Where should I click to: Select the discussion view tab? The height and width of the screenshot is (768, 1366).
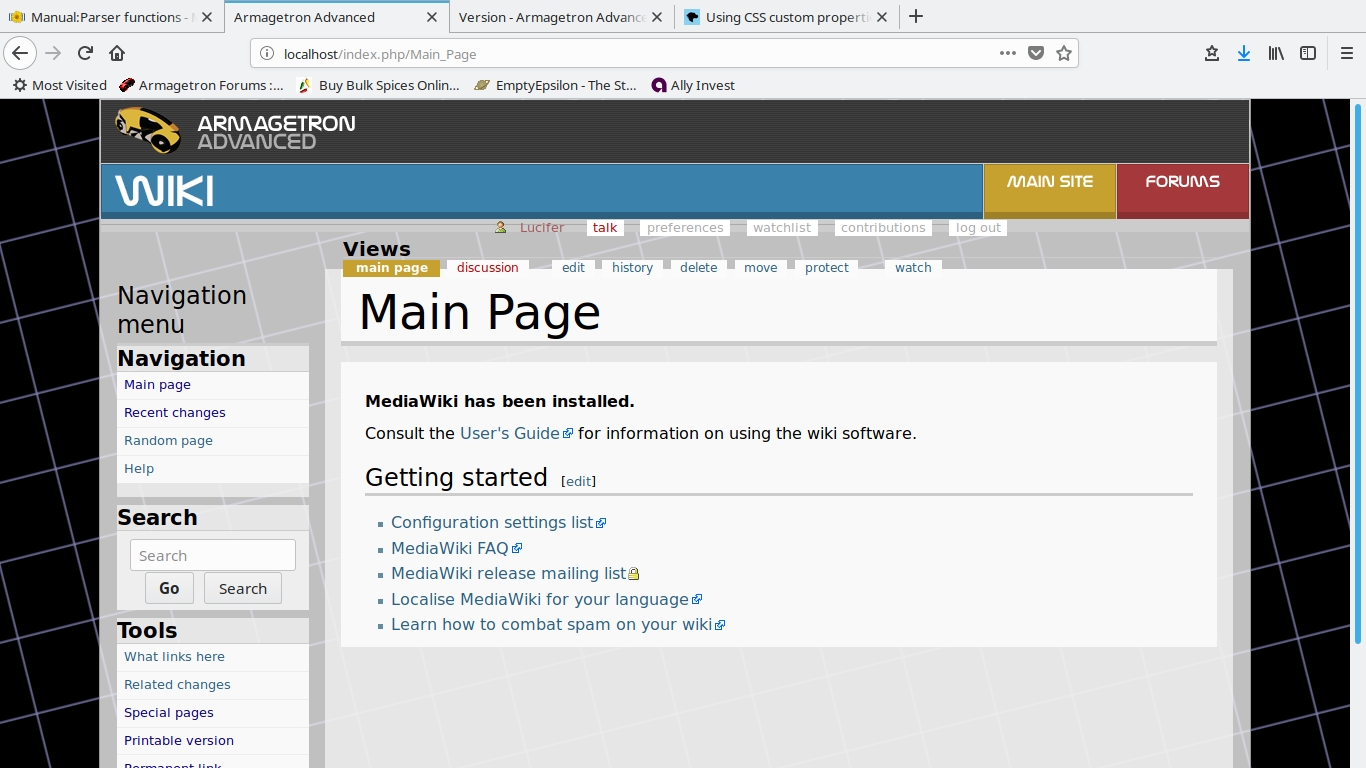pos(487,267)
